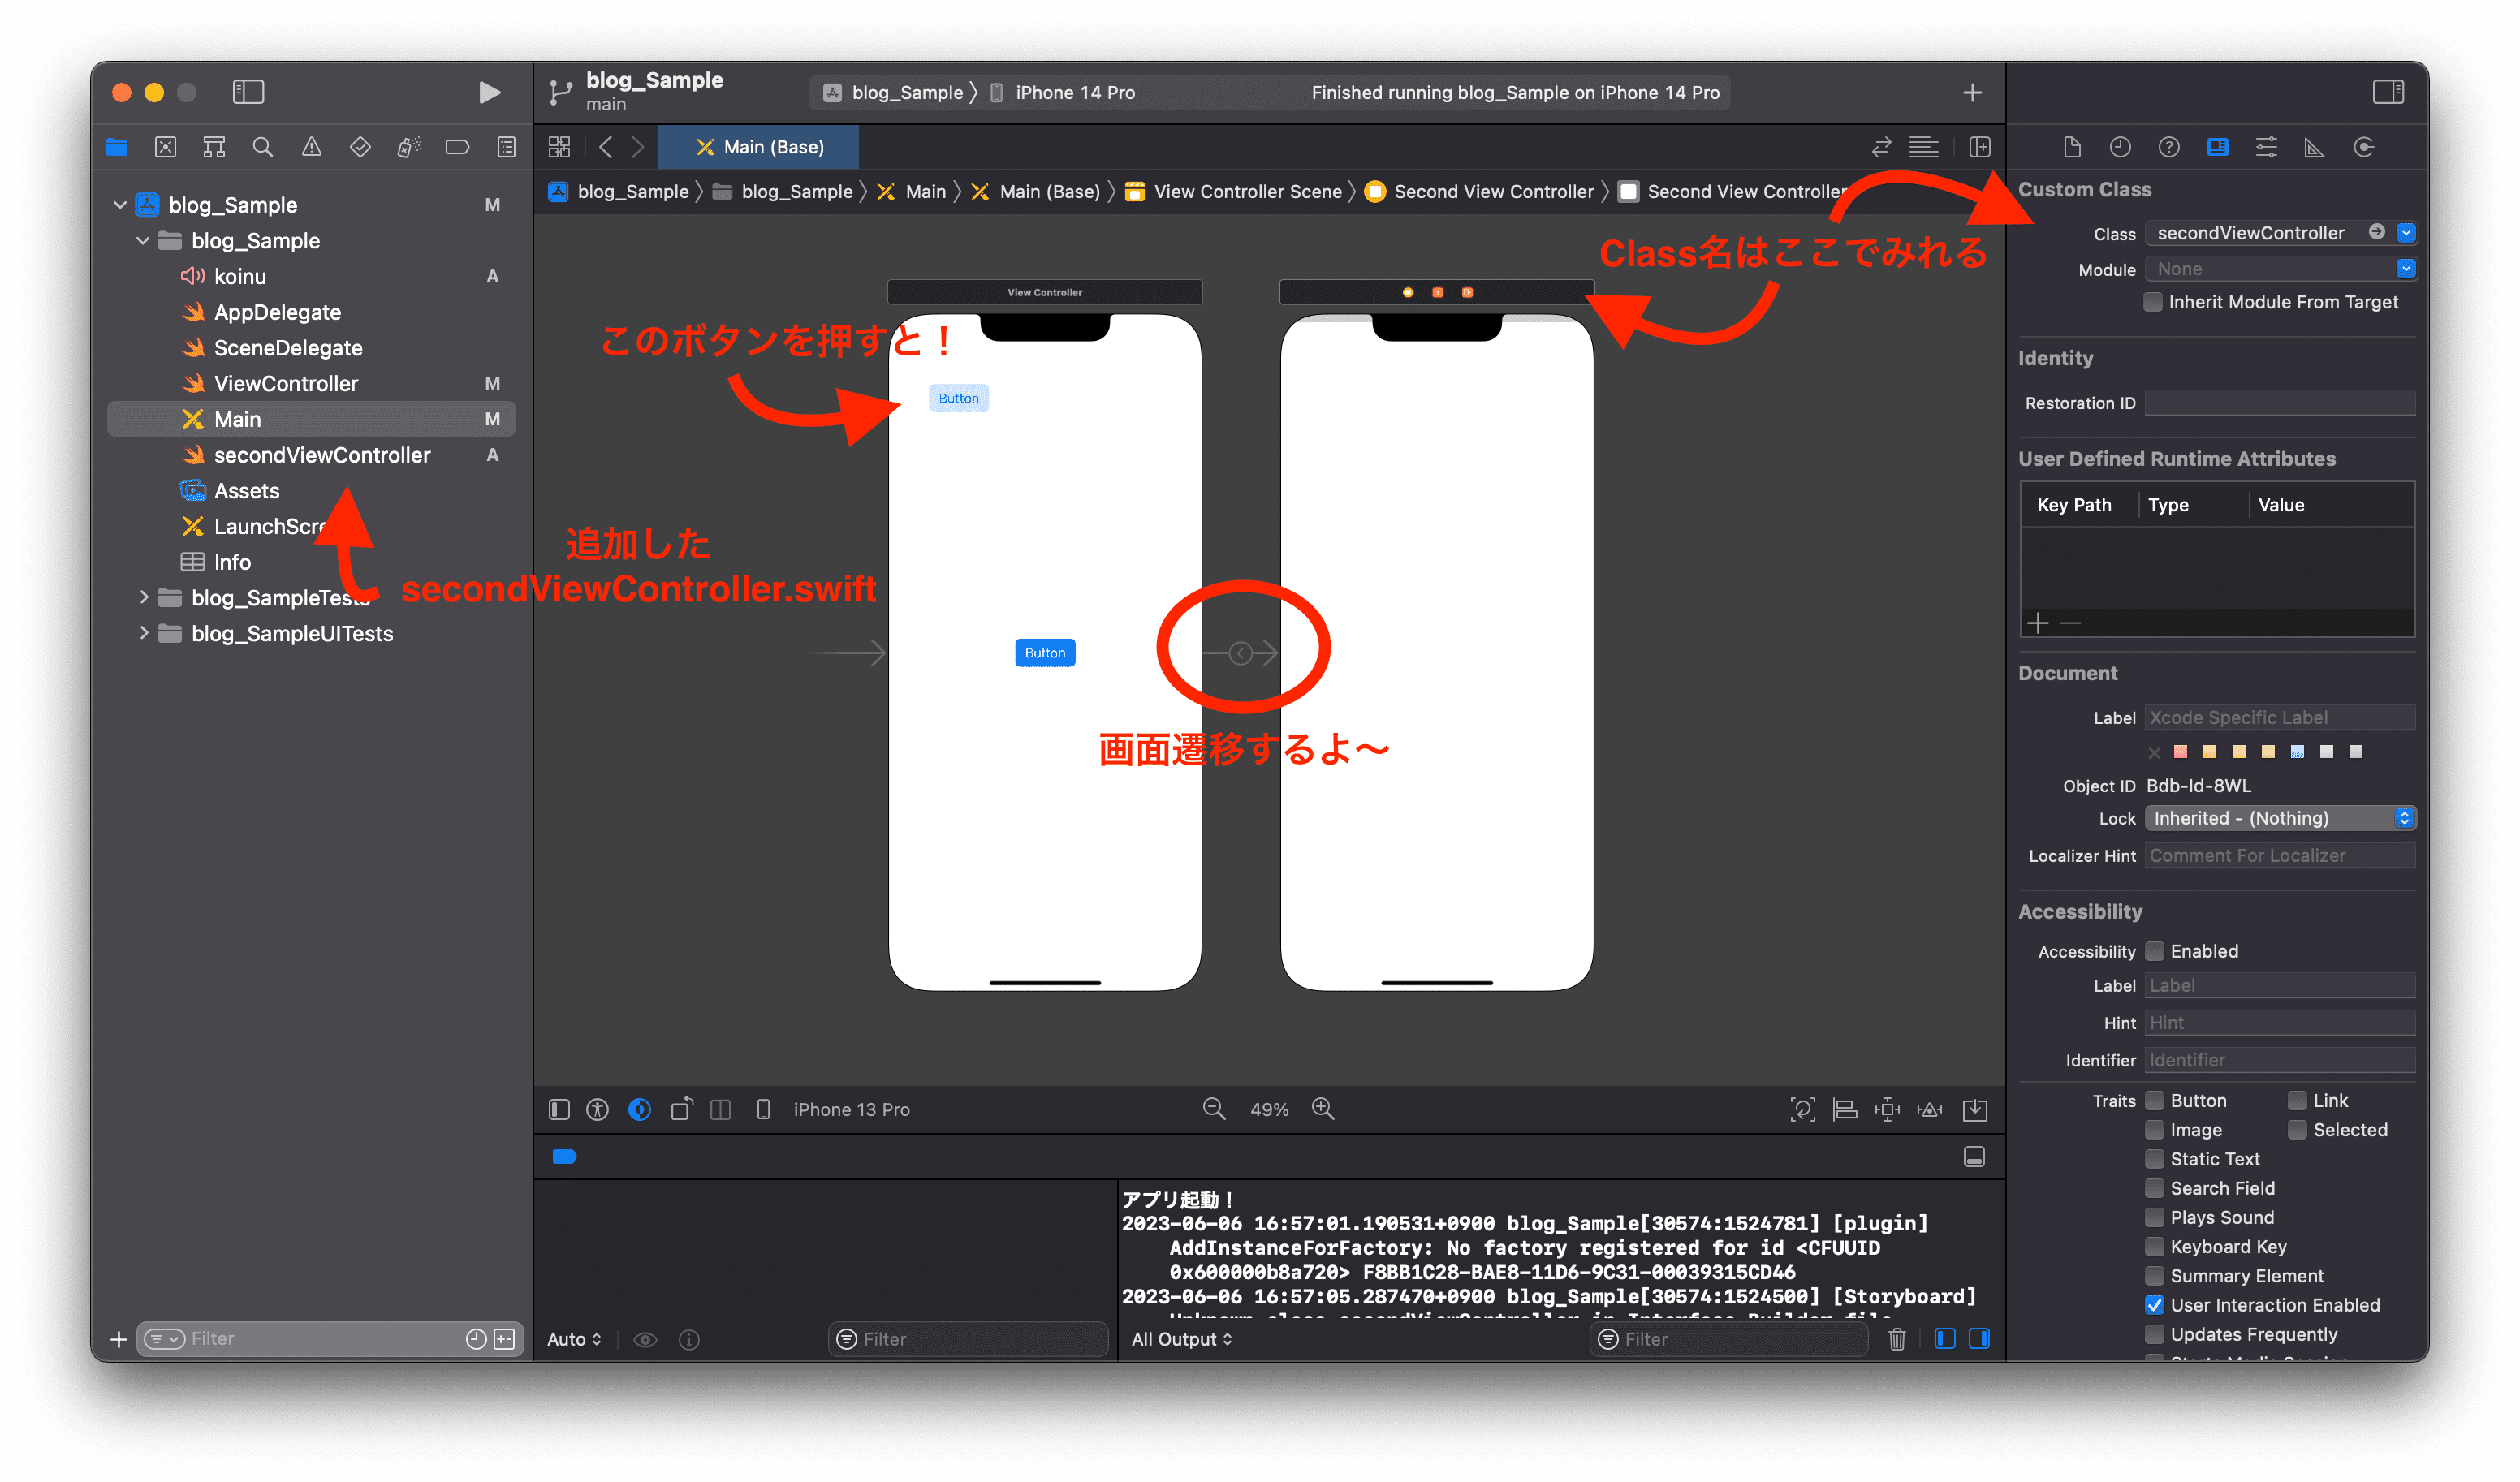Open the Align constraints icon
This screenshot has height=1482, width=2520.
(1845, 1109)
